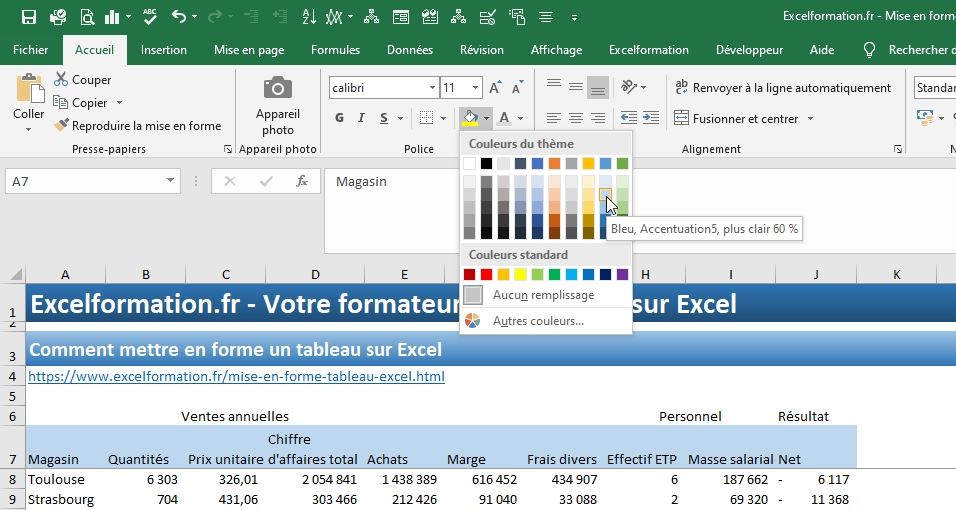The width and height of the screenshot is (956, 510).
Task: Toggle underline S formatting
Action: coord(383,118)
